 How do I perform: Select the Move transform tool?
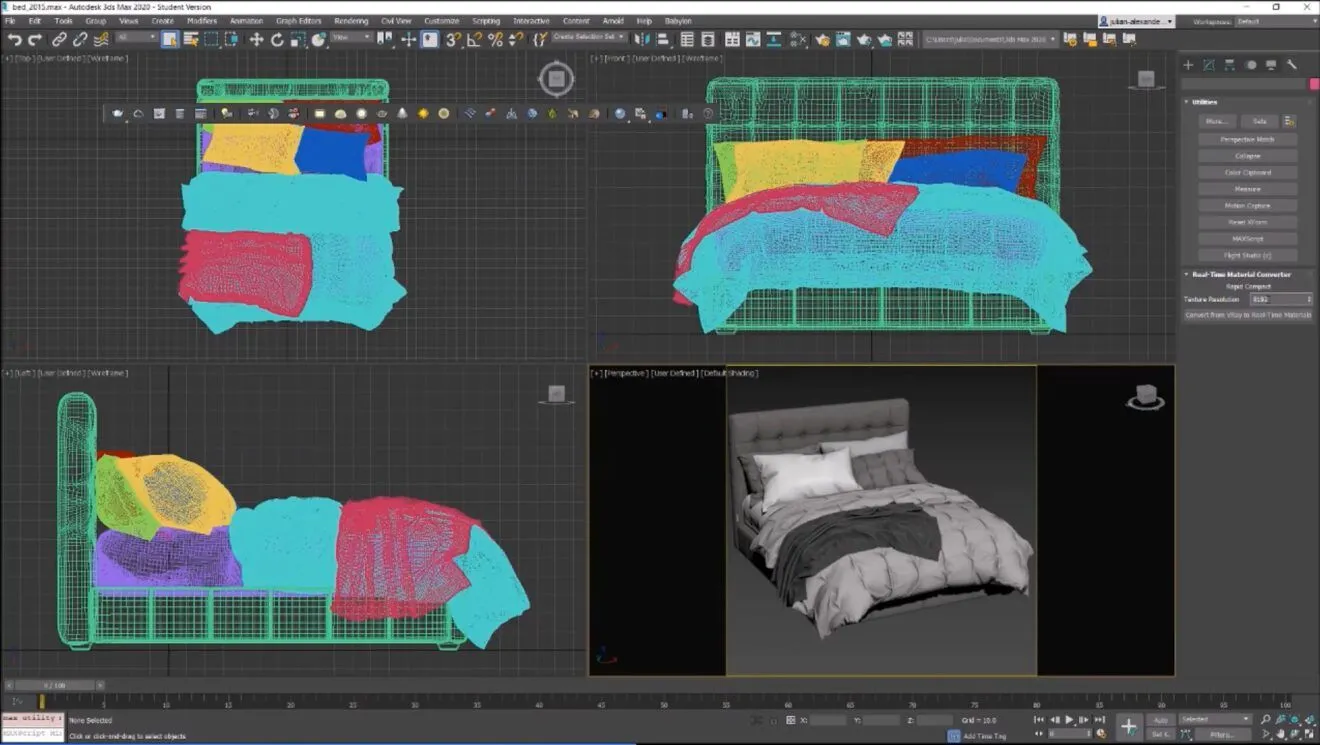pos(256,39)
